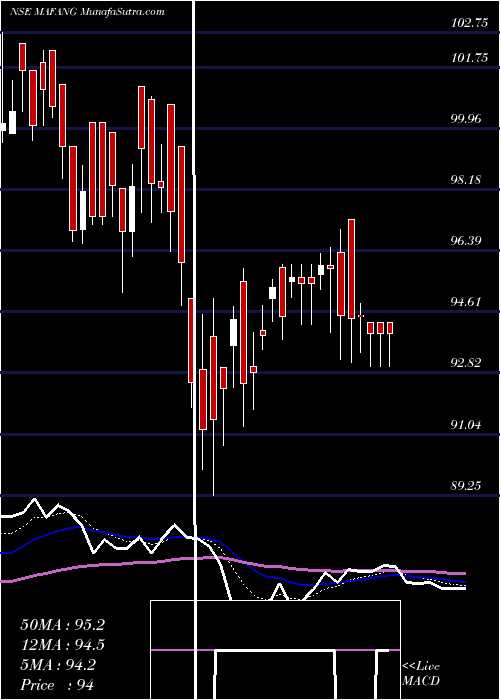The image size is (500, 700).
Task: Click the NSE MAFANG MunafaSutra.com title
Action: 87,12
